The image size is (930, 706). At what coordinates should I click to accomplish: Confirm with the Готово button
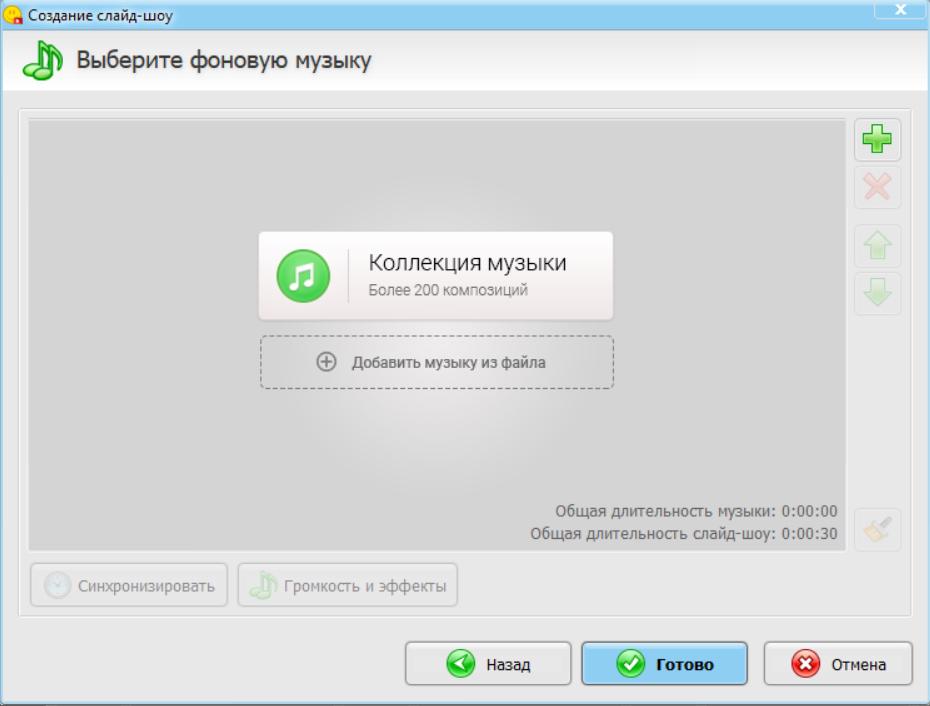(664, 664)
